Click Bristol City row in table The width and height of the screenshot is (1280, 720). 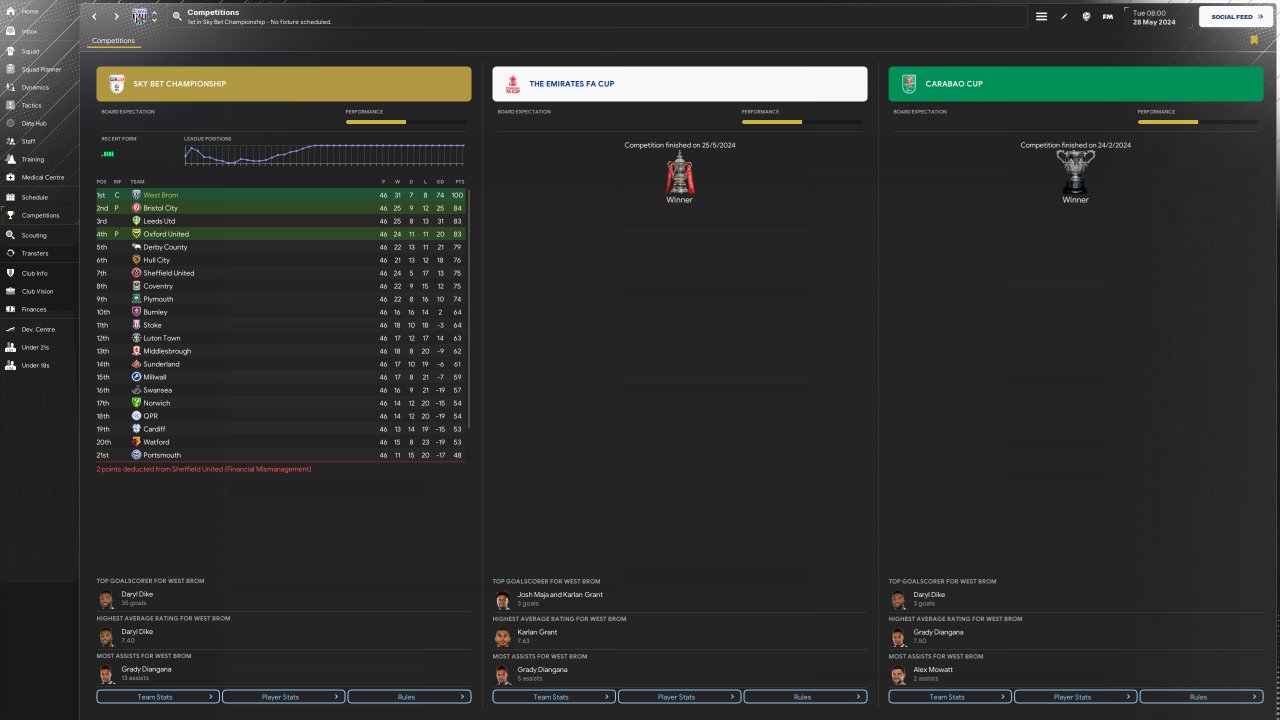click(280, 208)
